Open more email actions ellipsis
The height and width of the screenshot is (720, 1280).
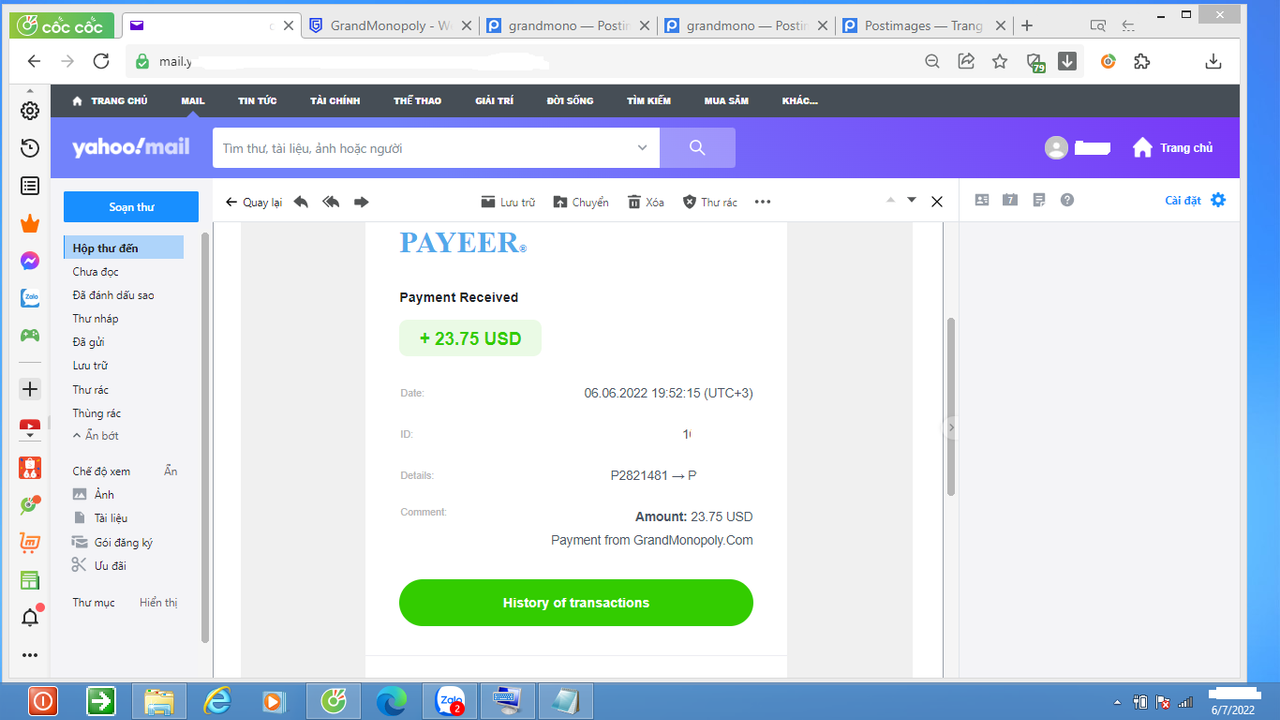point(763,202)
